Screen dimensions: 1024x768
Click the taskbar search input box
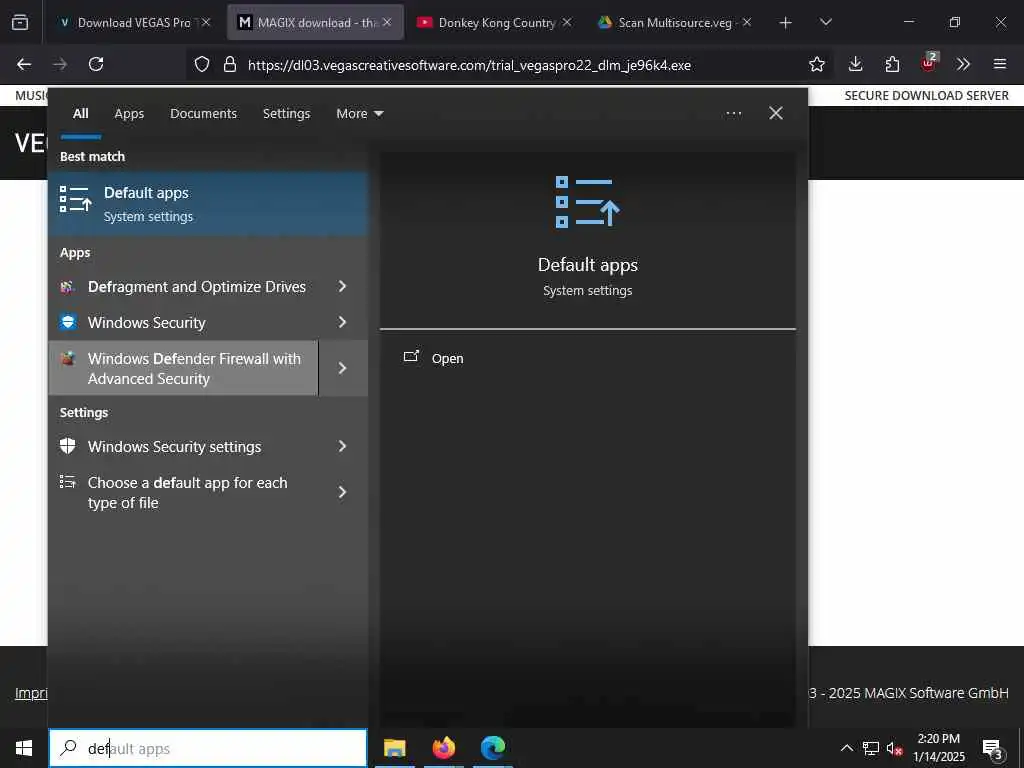tap(208, 748)
